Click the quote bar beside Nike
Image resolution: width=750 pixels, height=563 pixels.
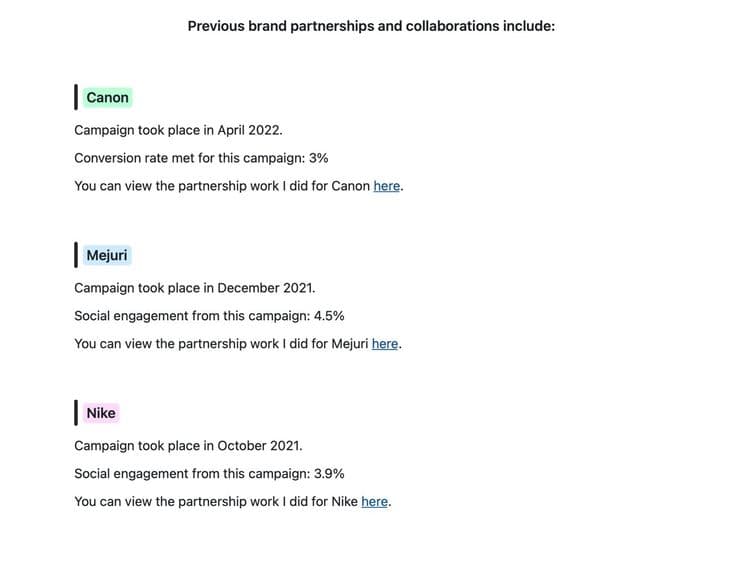coord(76,413)
